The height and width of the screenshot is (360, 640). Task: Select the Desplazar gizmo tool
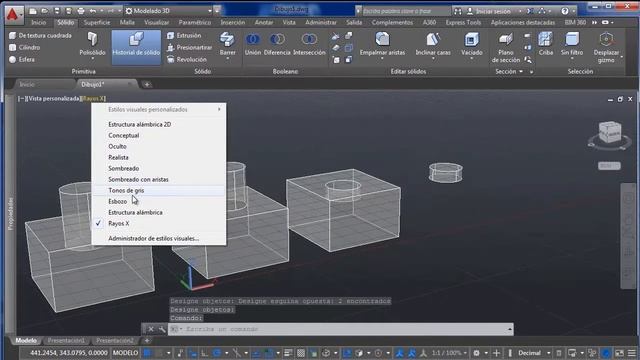(606, 48)
